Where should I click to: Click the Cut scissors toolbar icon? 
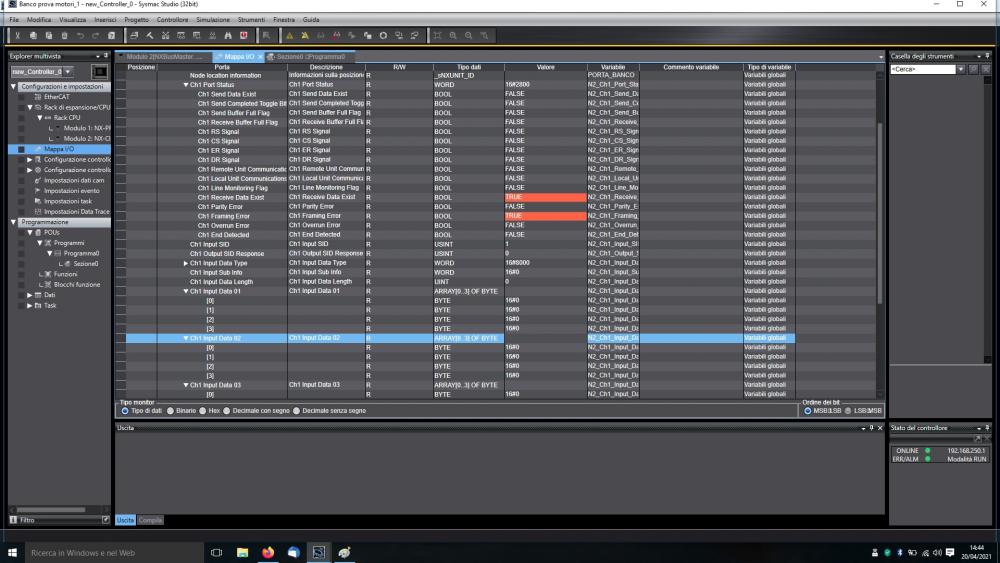pyautogui.click(x=18, y=36)
